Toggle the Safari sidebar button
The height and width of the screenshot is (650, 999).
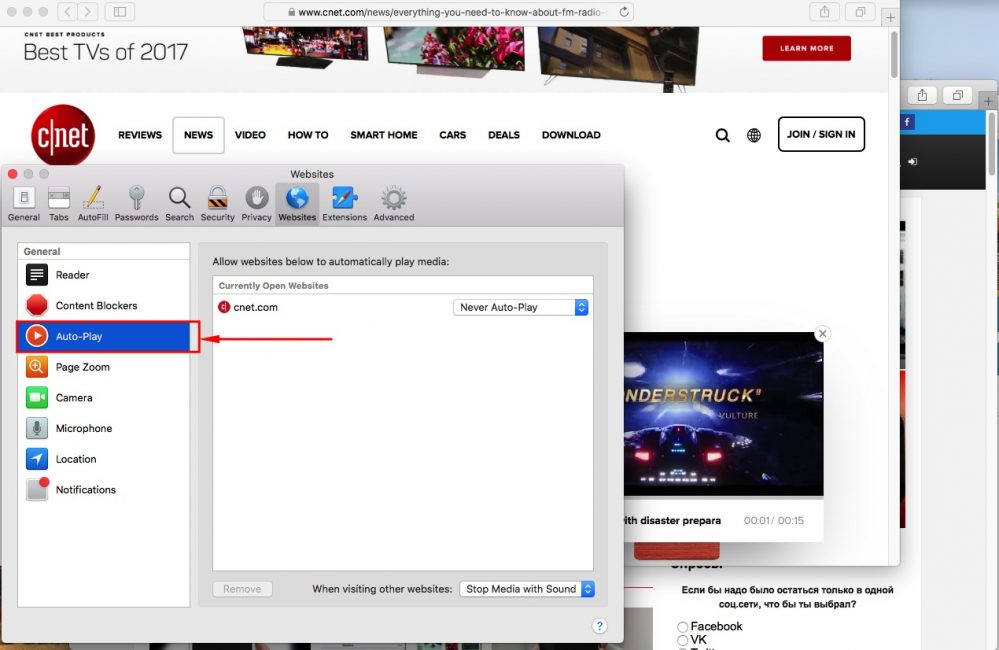(120, 11)
